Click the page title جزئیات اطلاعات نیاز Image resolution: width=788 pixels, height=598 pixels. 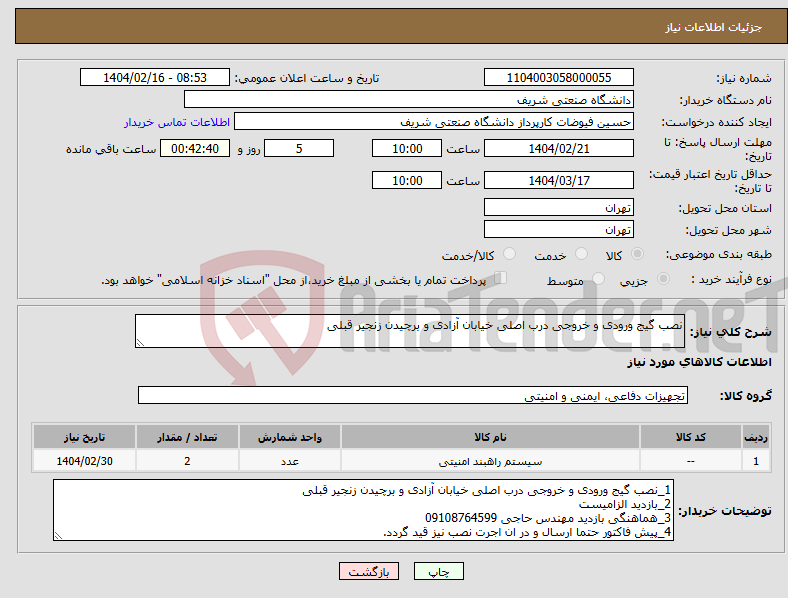tap(714, 27)
